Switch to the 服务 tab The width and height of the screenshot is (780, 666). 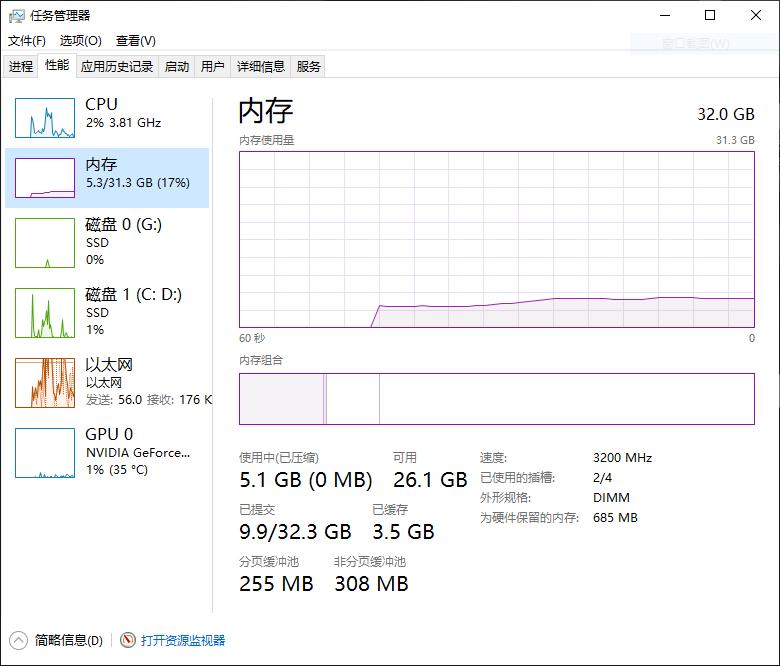coord(309,67)
